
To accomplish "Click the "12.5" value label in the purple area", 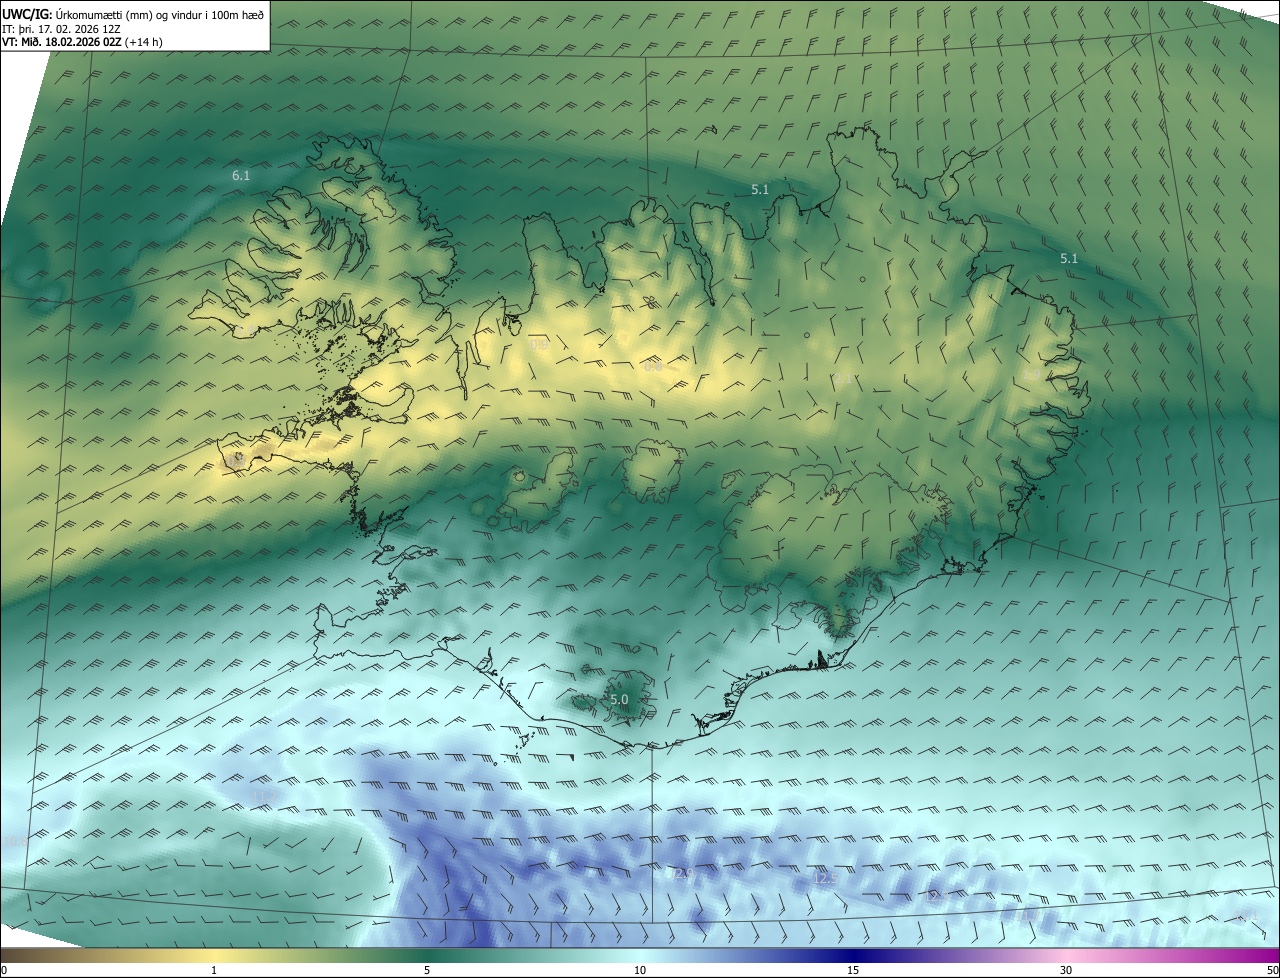I will click(824, 878).
